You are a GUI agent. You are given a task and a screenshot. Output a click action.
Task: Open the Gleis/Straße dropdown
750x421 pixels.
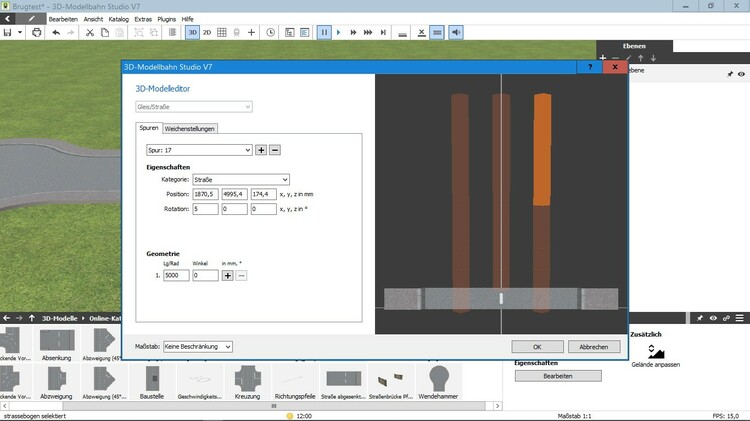coord(194,107)
